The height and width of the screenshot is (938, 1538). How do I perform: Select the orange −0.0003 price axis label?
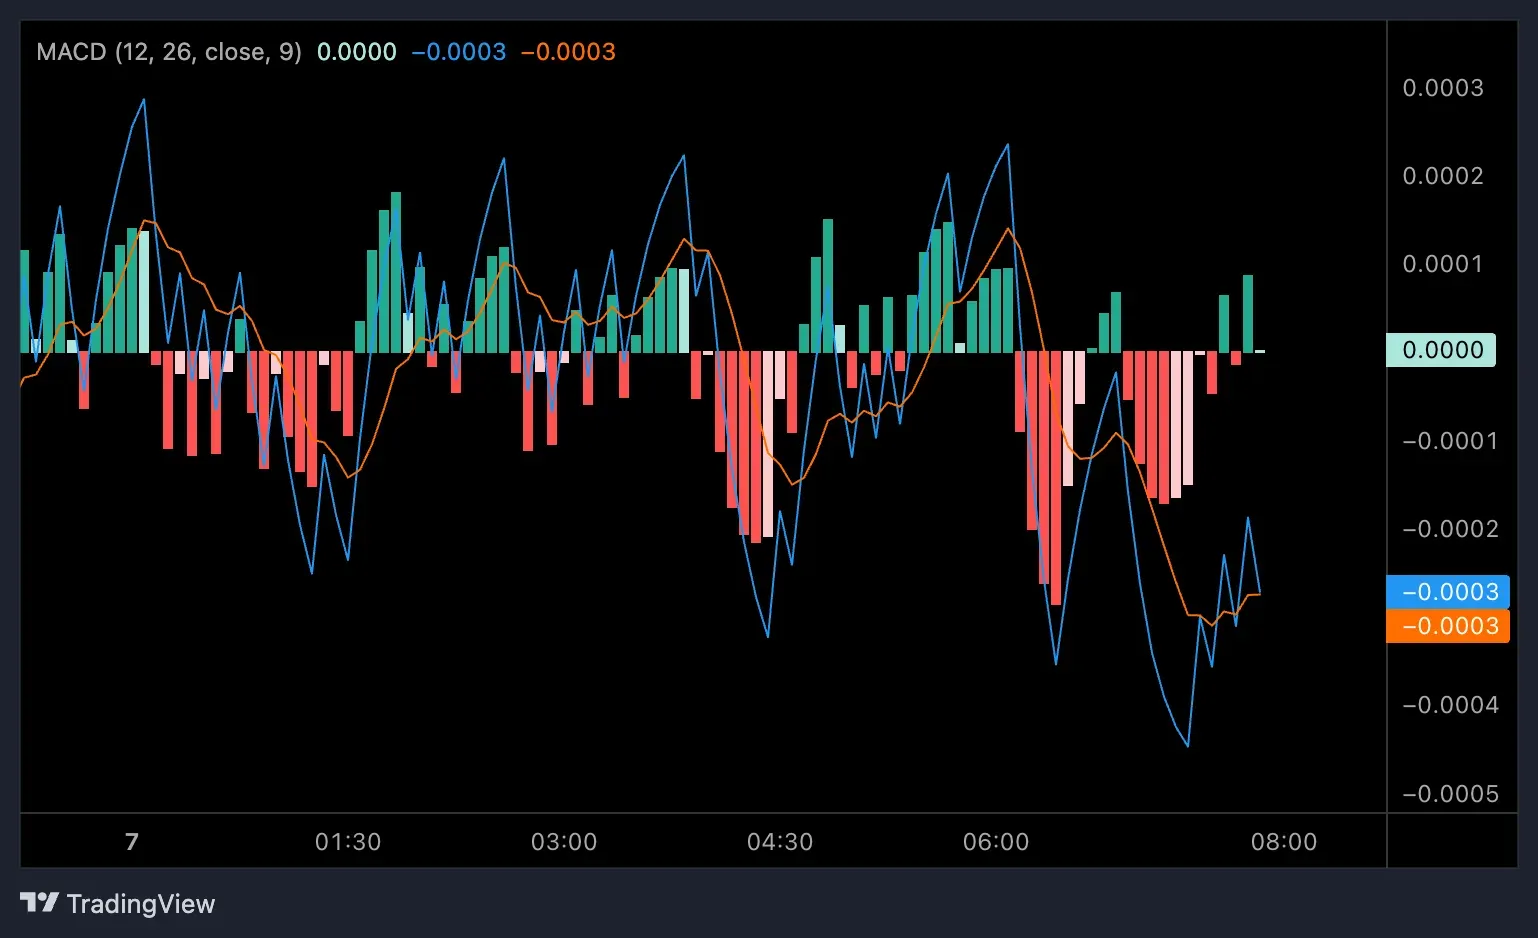(1448, 626)
